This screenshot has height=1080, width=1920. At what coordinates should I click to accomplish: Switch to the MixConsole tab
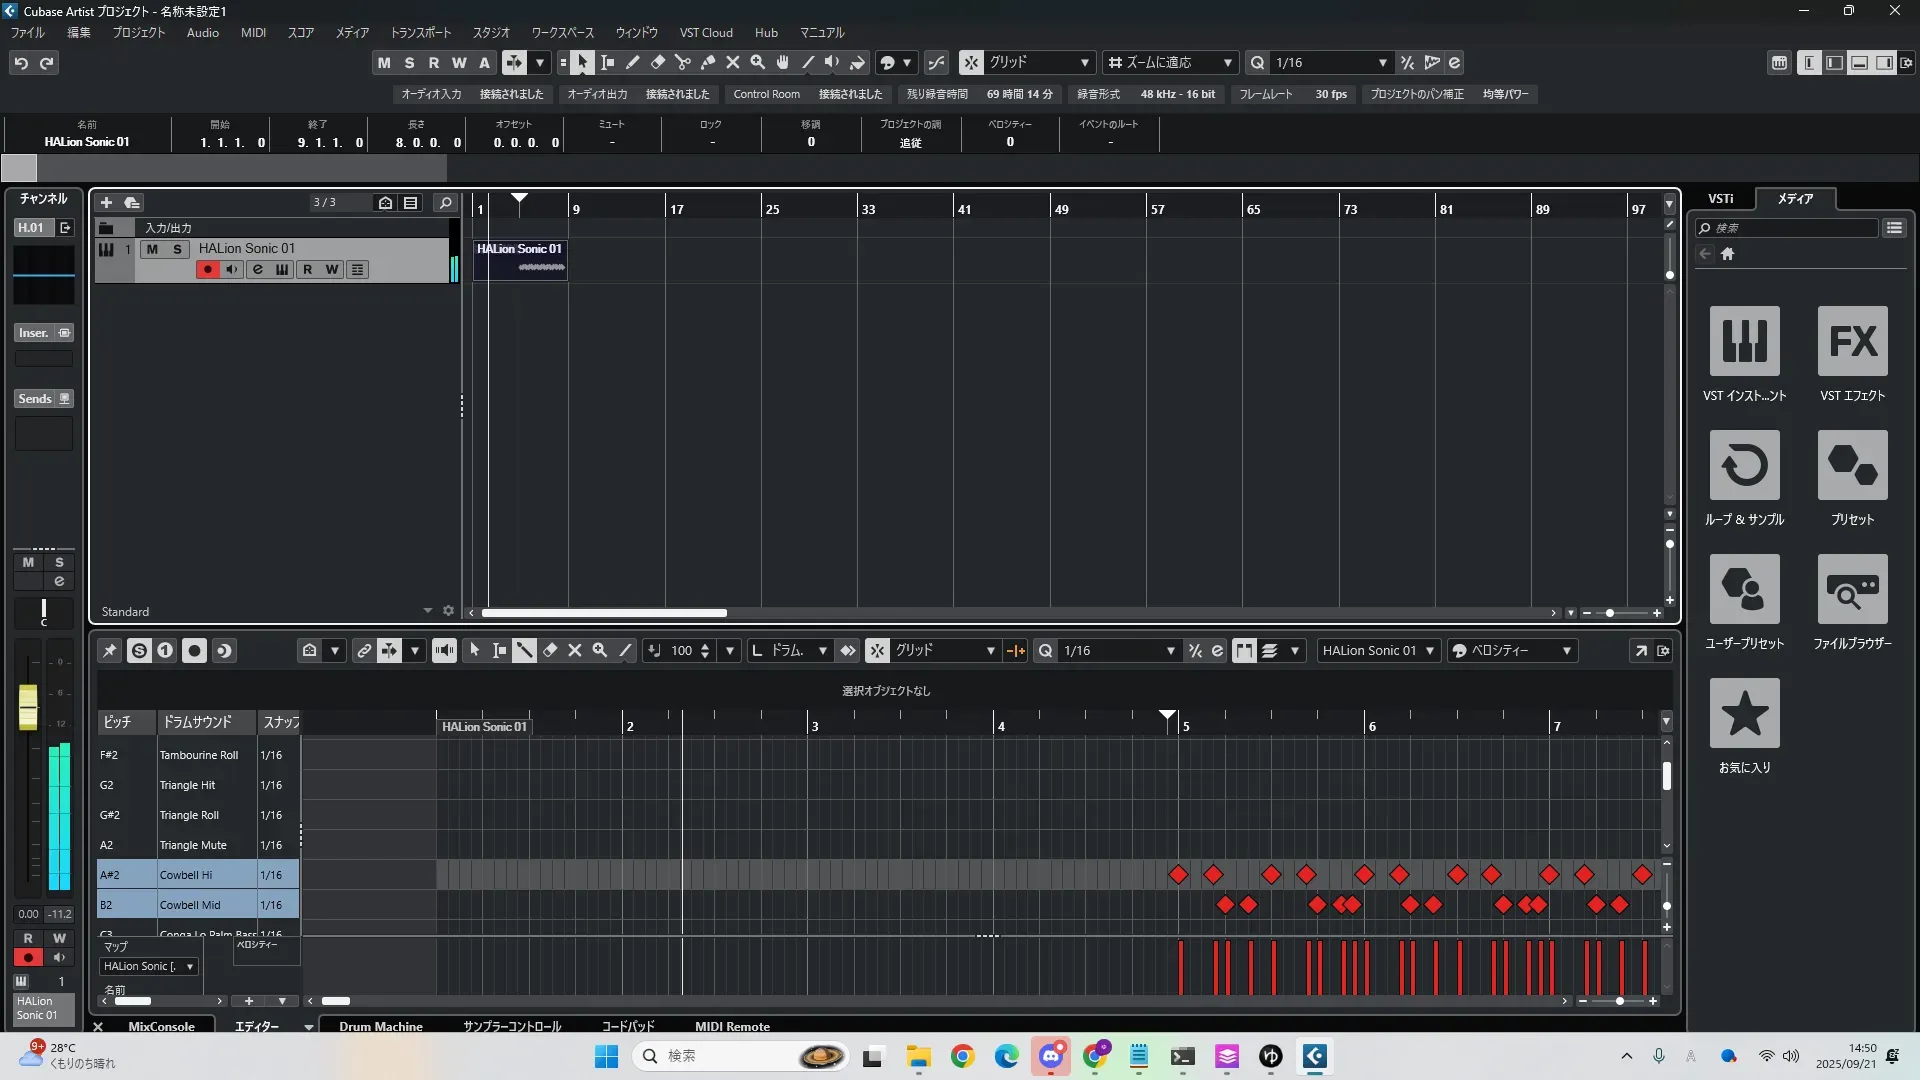pyautogui.click(x=161, y=1027)
